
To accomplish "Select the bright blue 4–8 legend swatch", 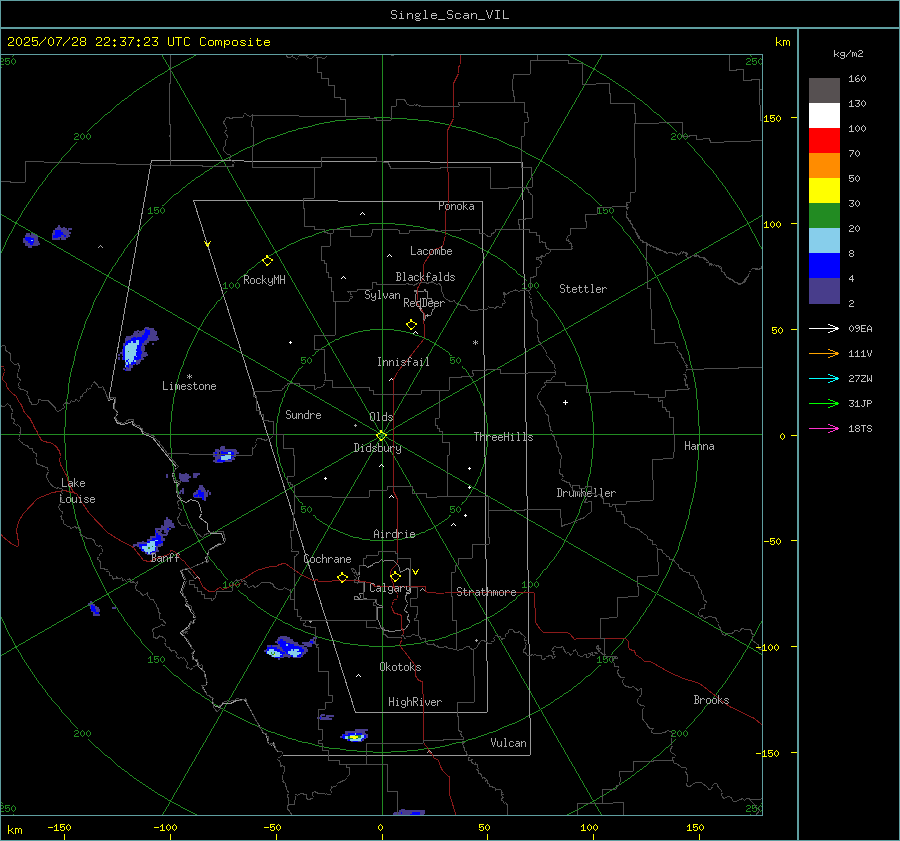I will (x=824, y=266).
